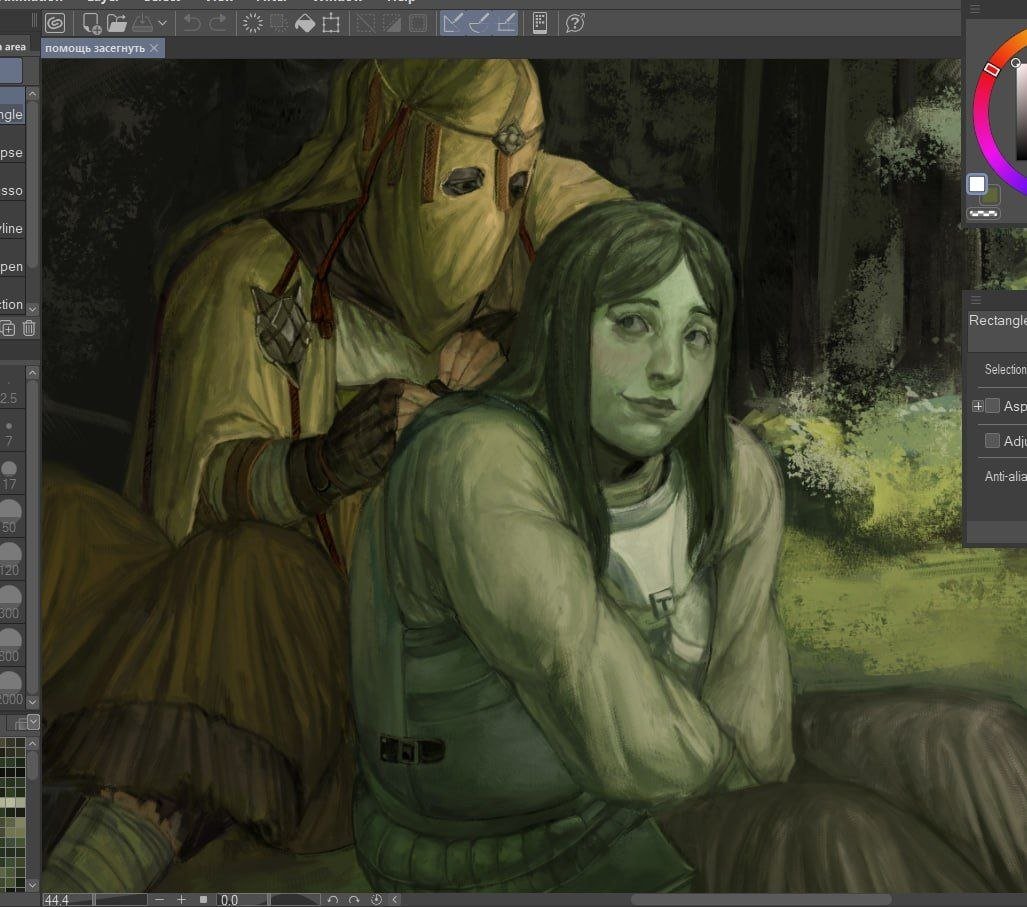Zoom out the canvas with minus button

[x=159, y=900]
